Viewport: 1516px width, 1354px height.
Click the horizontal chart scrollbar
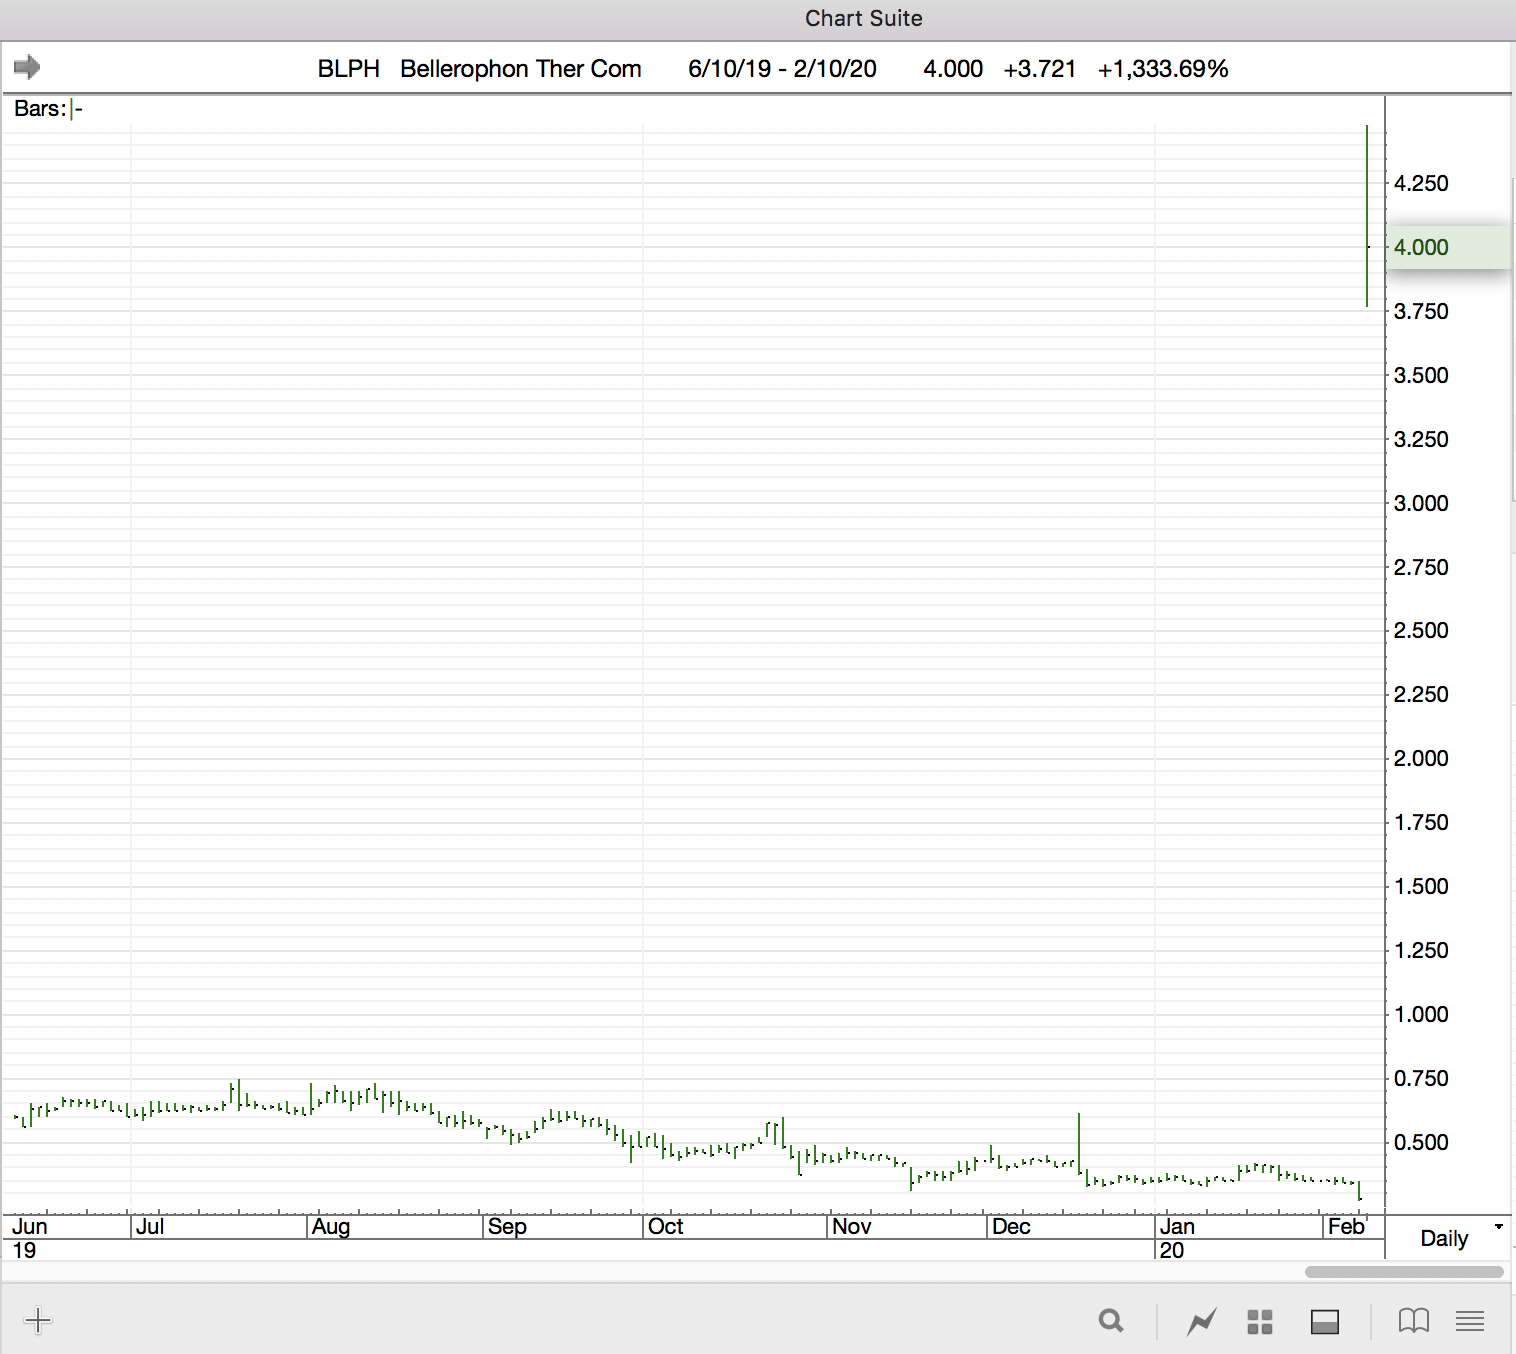(x=1403, y=1272)
